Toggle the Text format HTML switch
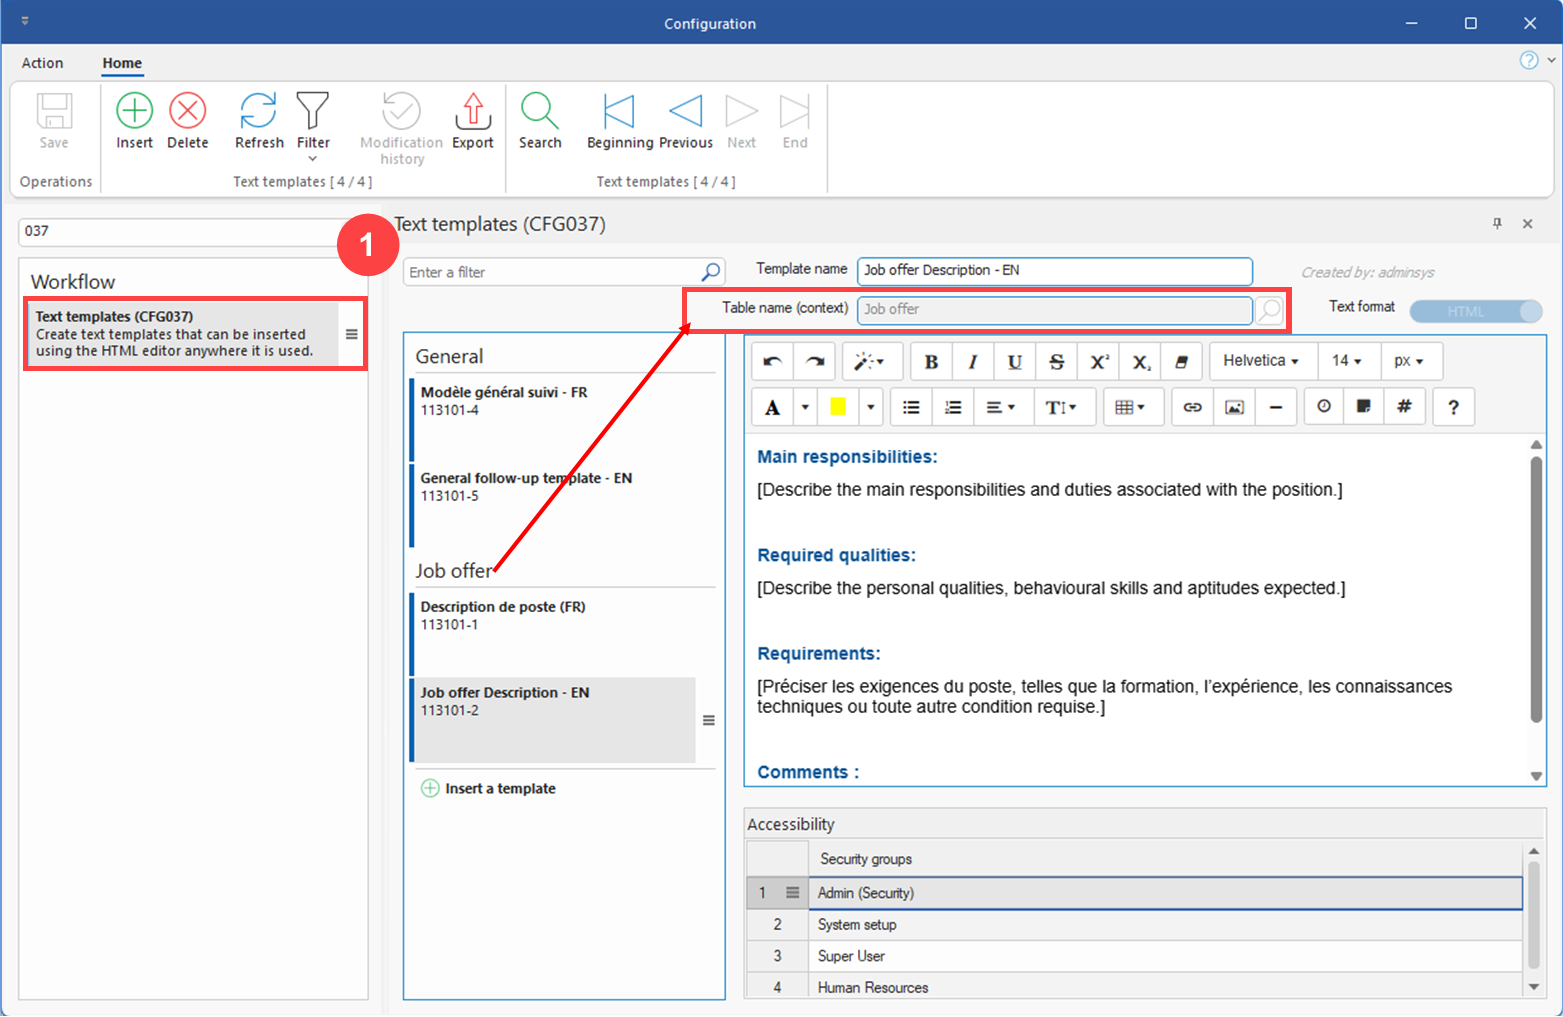Image resolution: width=1563 pixels, height=1017 pixels. [x=1475, y=311]
